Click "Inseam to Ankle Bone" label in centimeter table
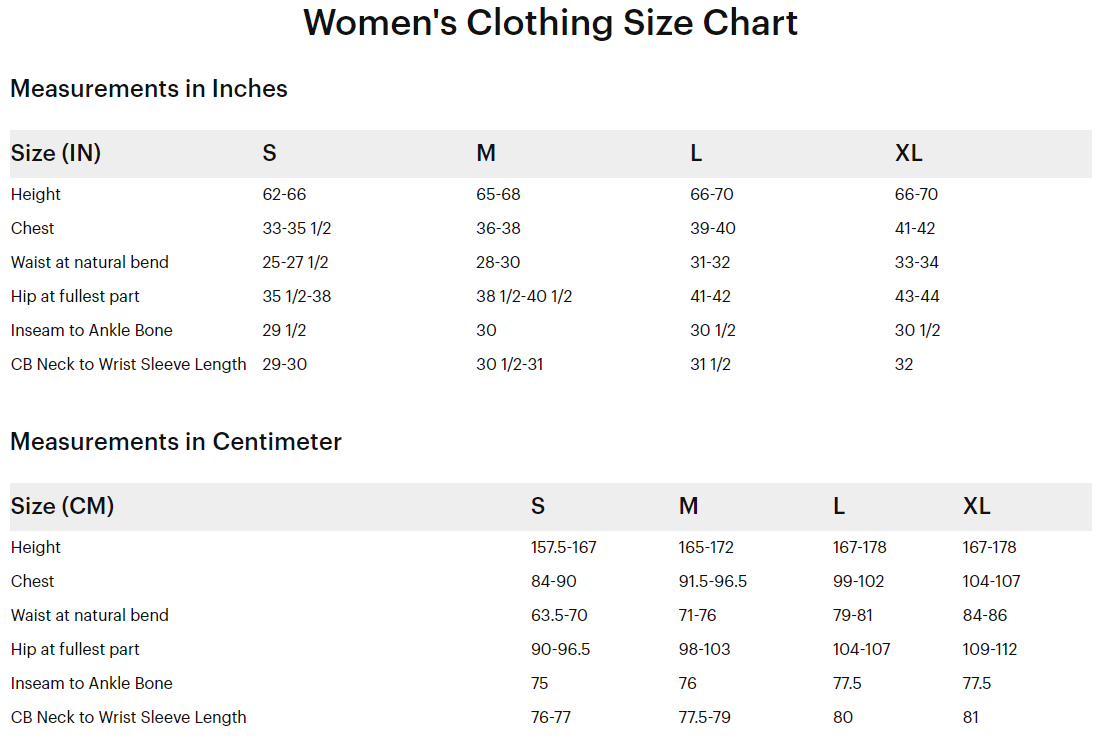 pyautogui.click(x=92, y=684)
